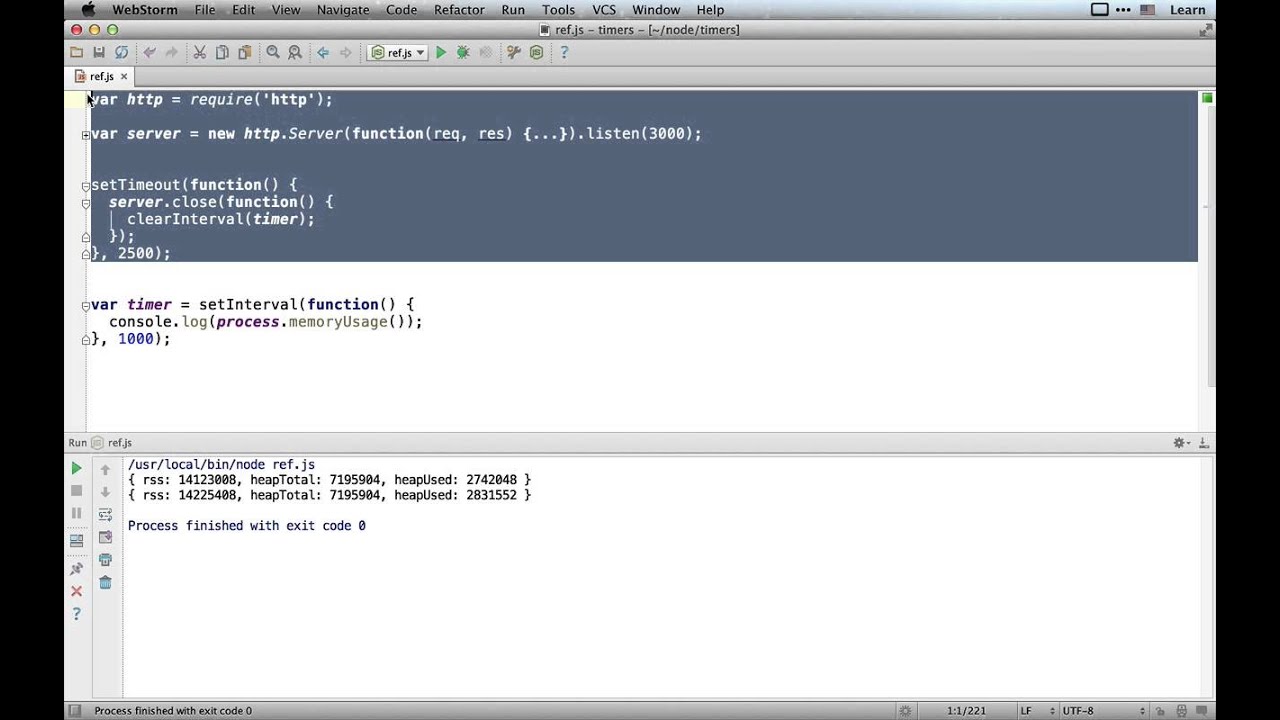Collapse the setInterval timer block
The width and height of the screenshot is (1280, 720).
(85, 306)
